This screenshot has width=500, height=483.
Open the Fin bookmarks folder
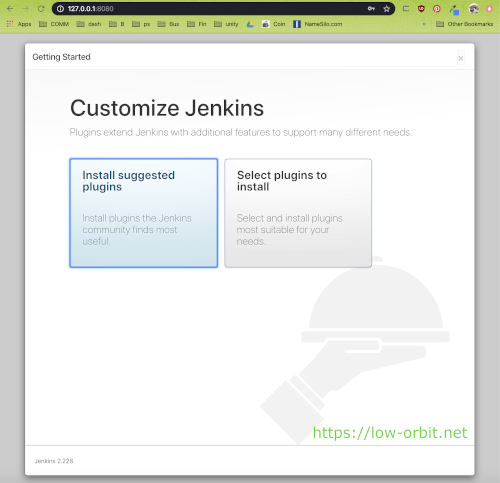click(x=197, y=24)
